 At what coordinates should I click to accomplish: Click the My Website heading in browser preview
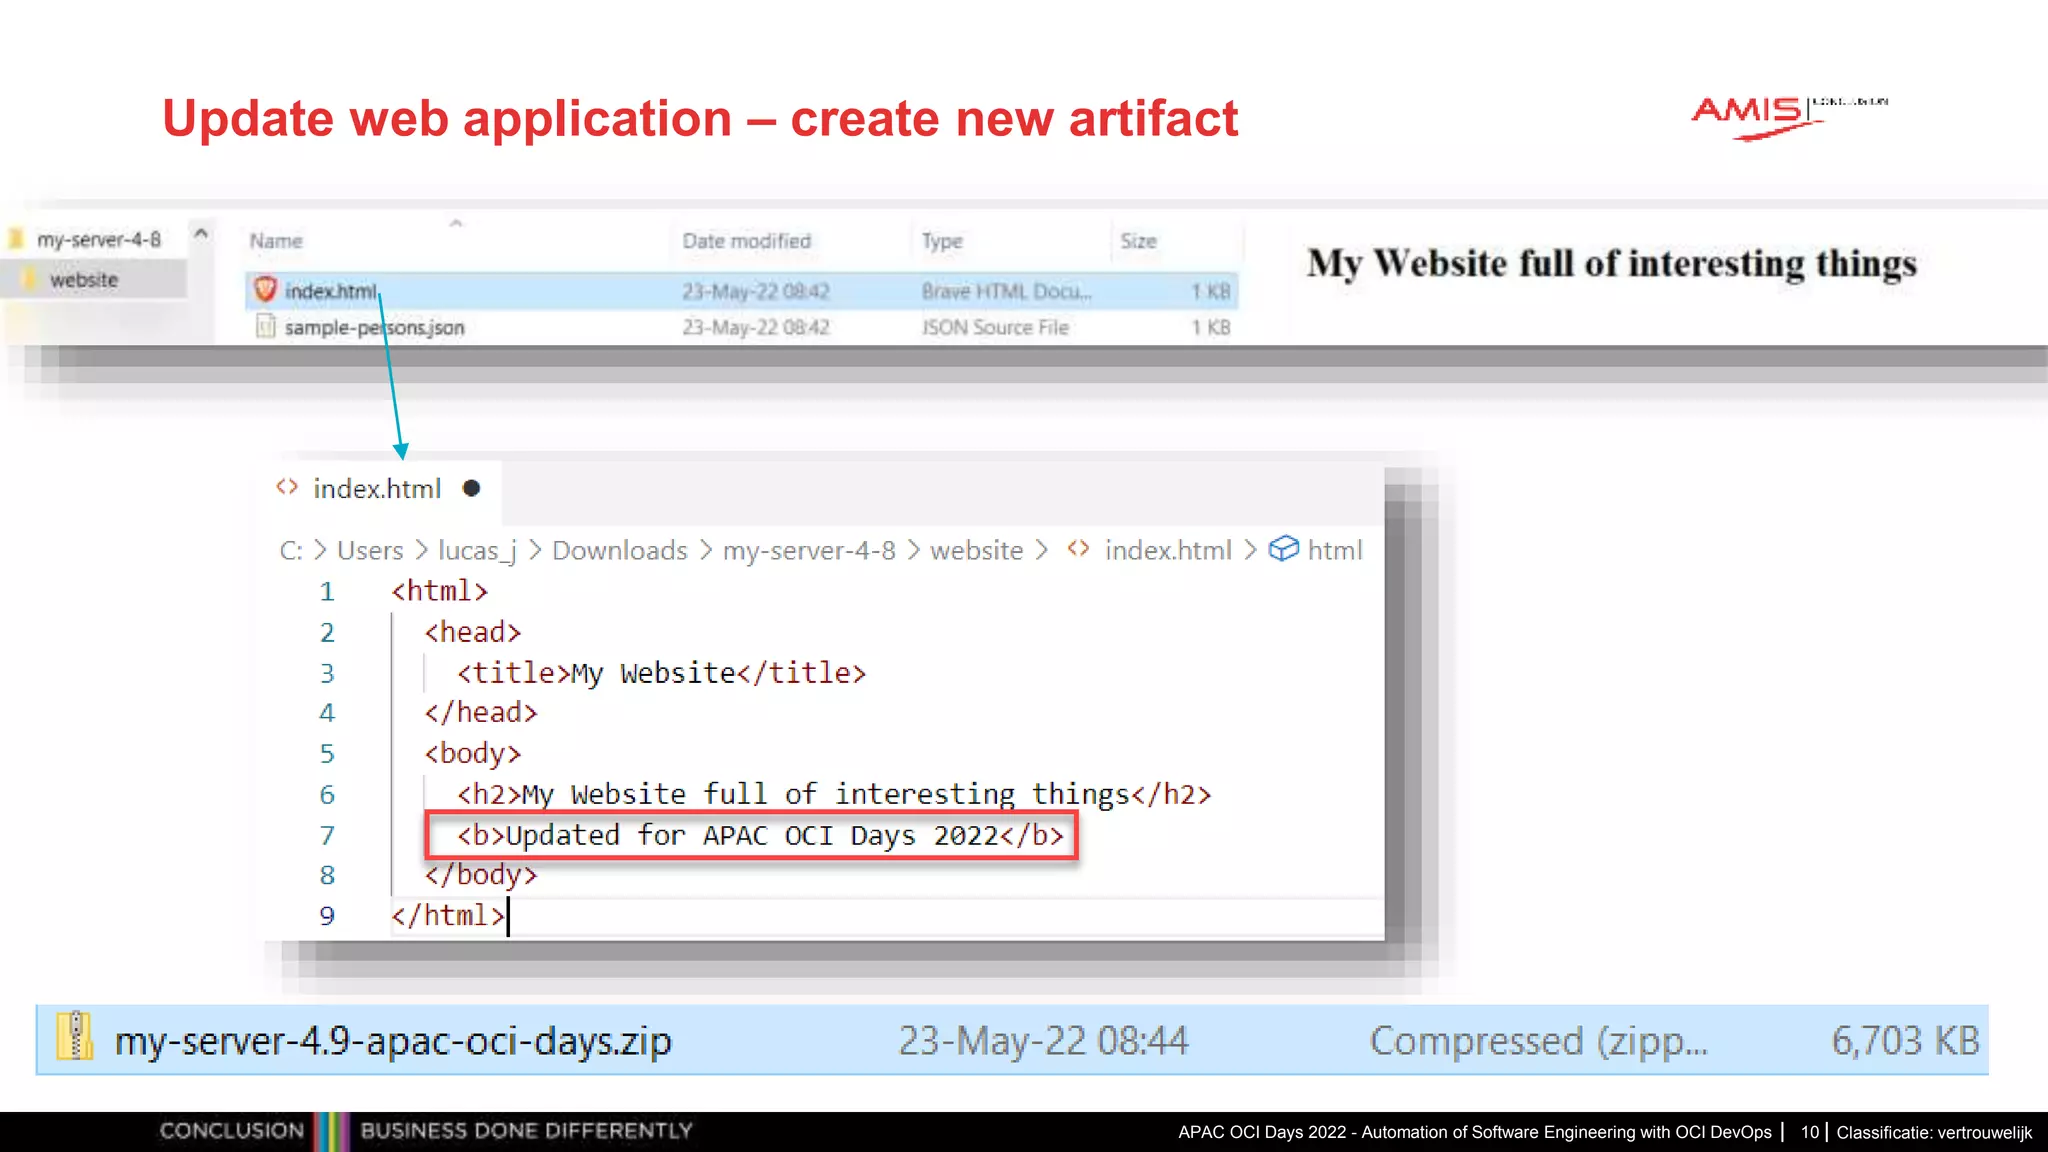point(1612,264)
